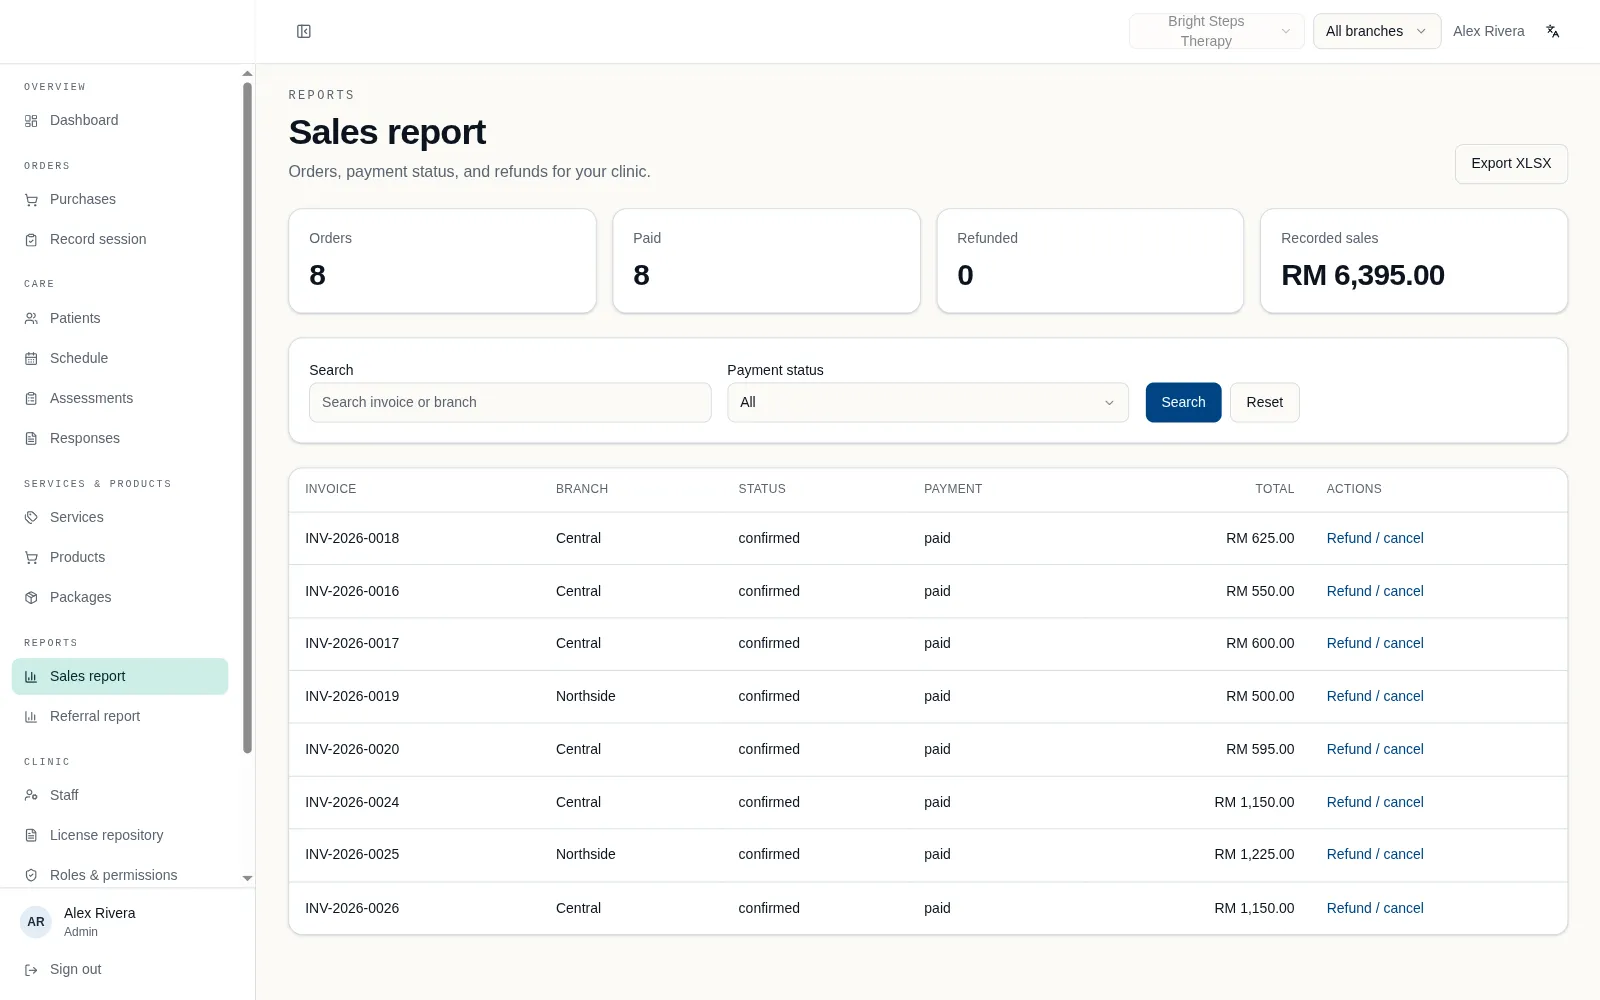Refund or cancel invoice INV-2026-0025
The width and height of the screenshot is (1600, 1000).
click(1375, 854)
